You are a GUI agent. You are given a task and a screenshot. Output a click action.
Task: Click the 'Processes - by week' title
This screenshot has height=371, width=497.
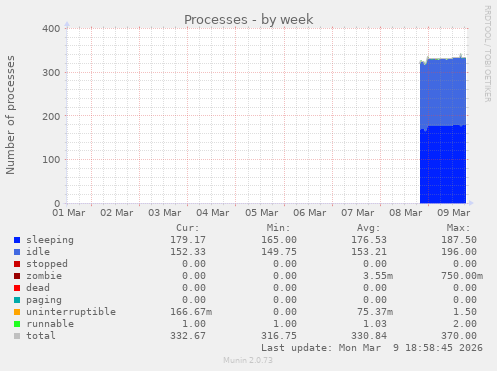point(249,20)
